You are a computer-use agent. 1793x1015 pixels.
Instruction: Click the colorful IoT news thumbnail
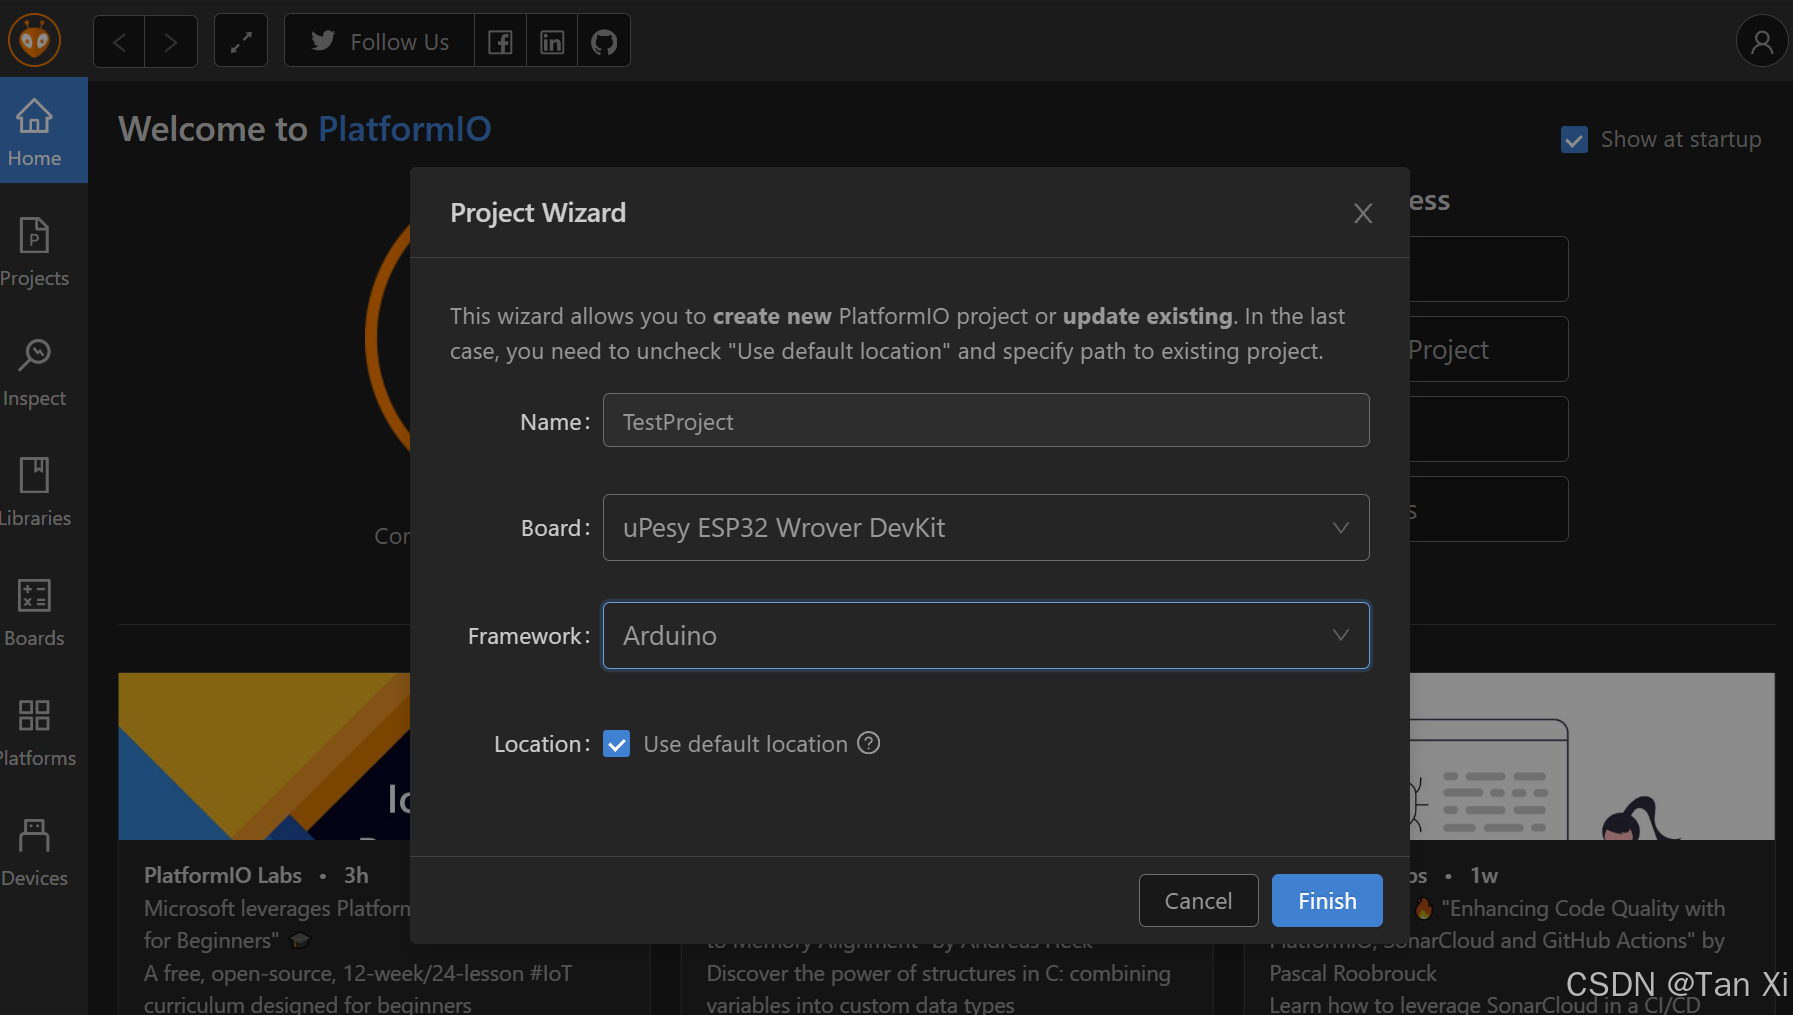tap(264, 756)
